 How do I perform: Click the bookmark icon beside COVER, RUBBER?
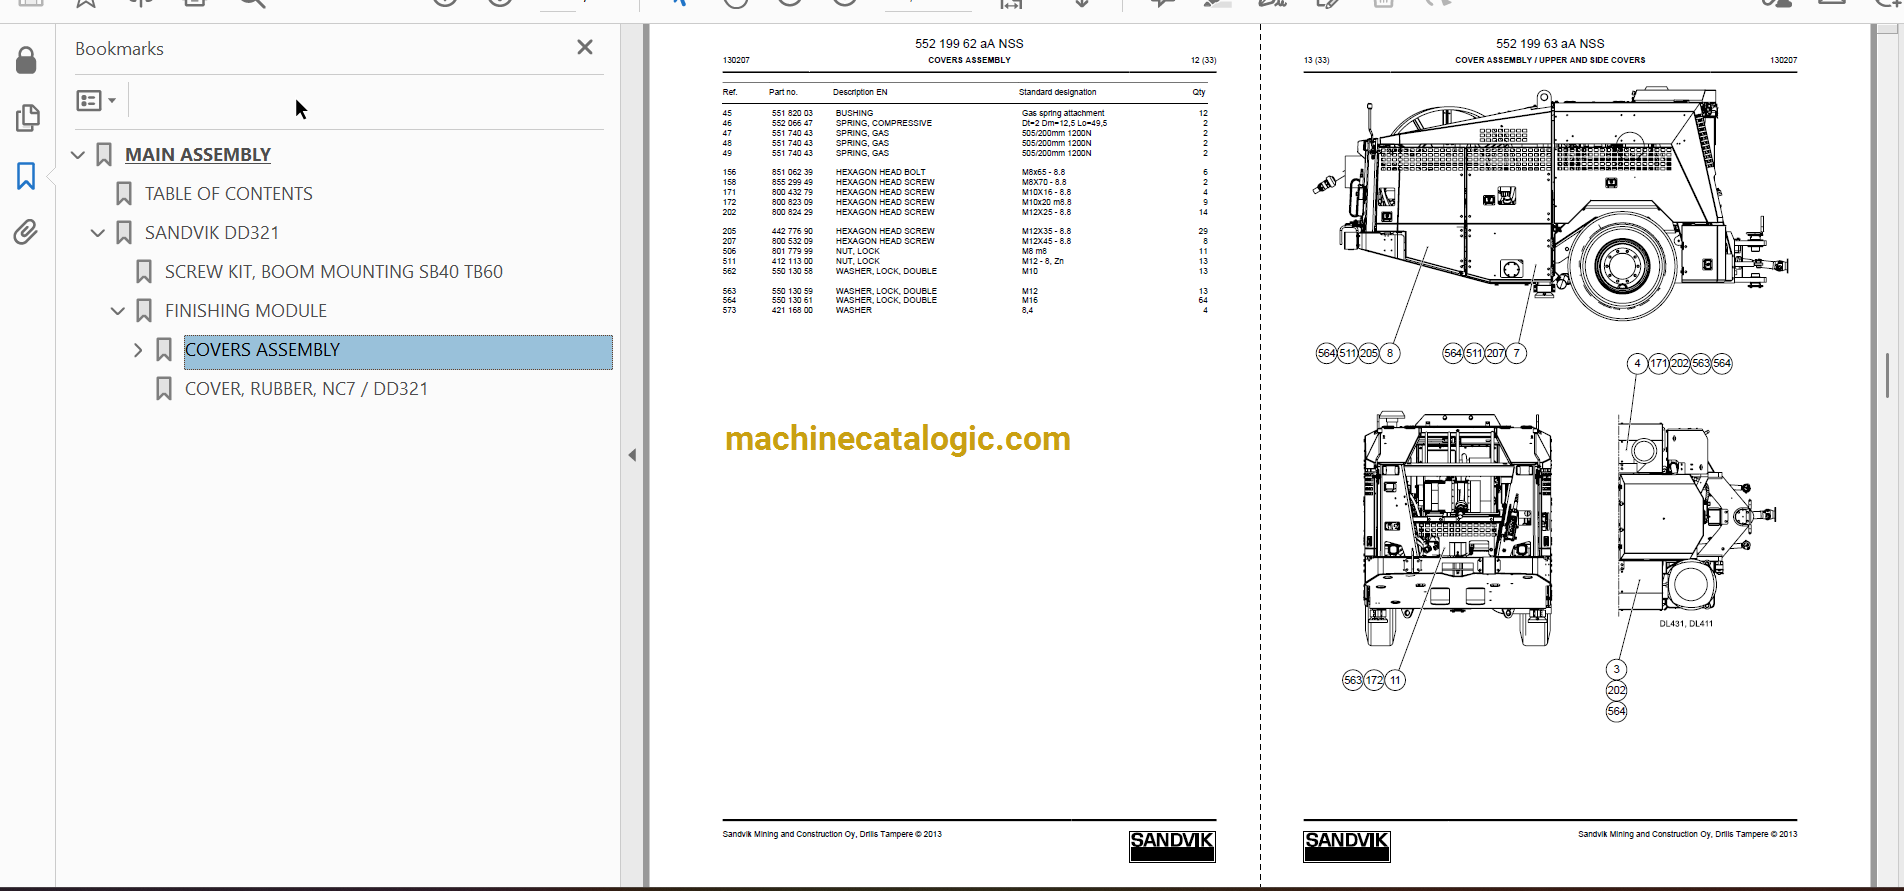164,389
